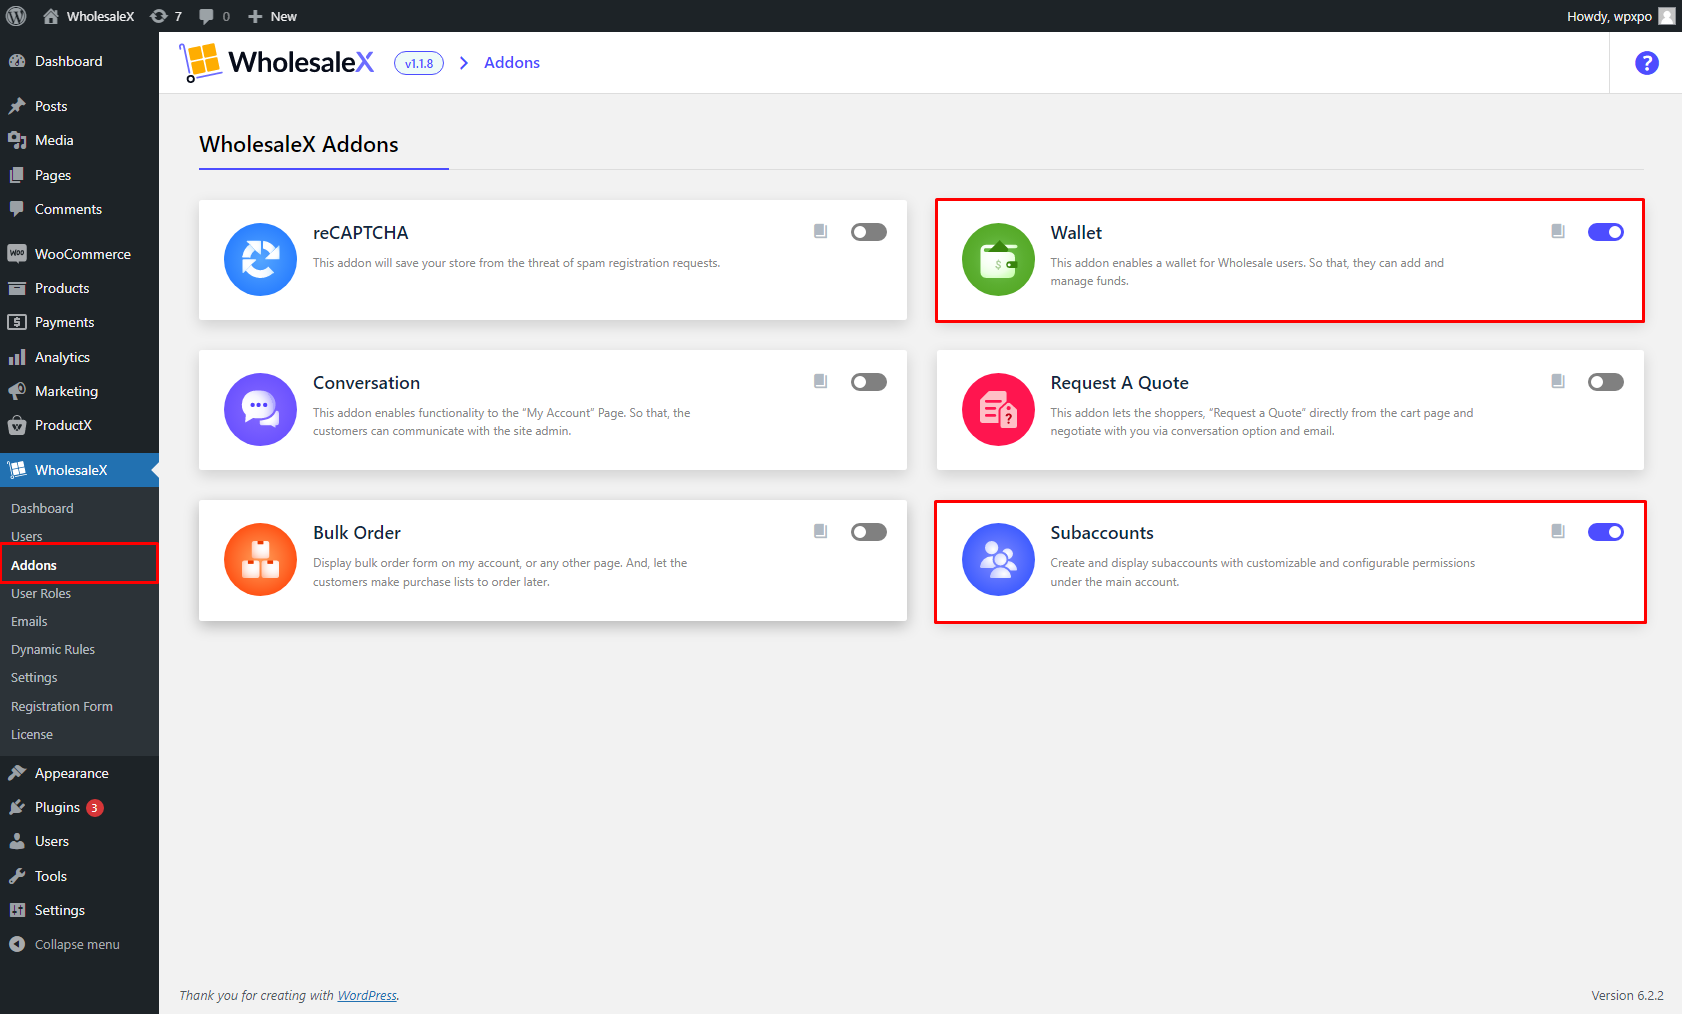Open reCAPTCHA documentation icon

coord(820,231)
